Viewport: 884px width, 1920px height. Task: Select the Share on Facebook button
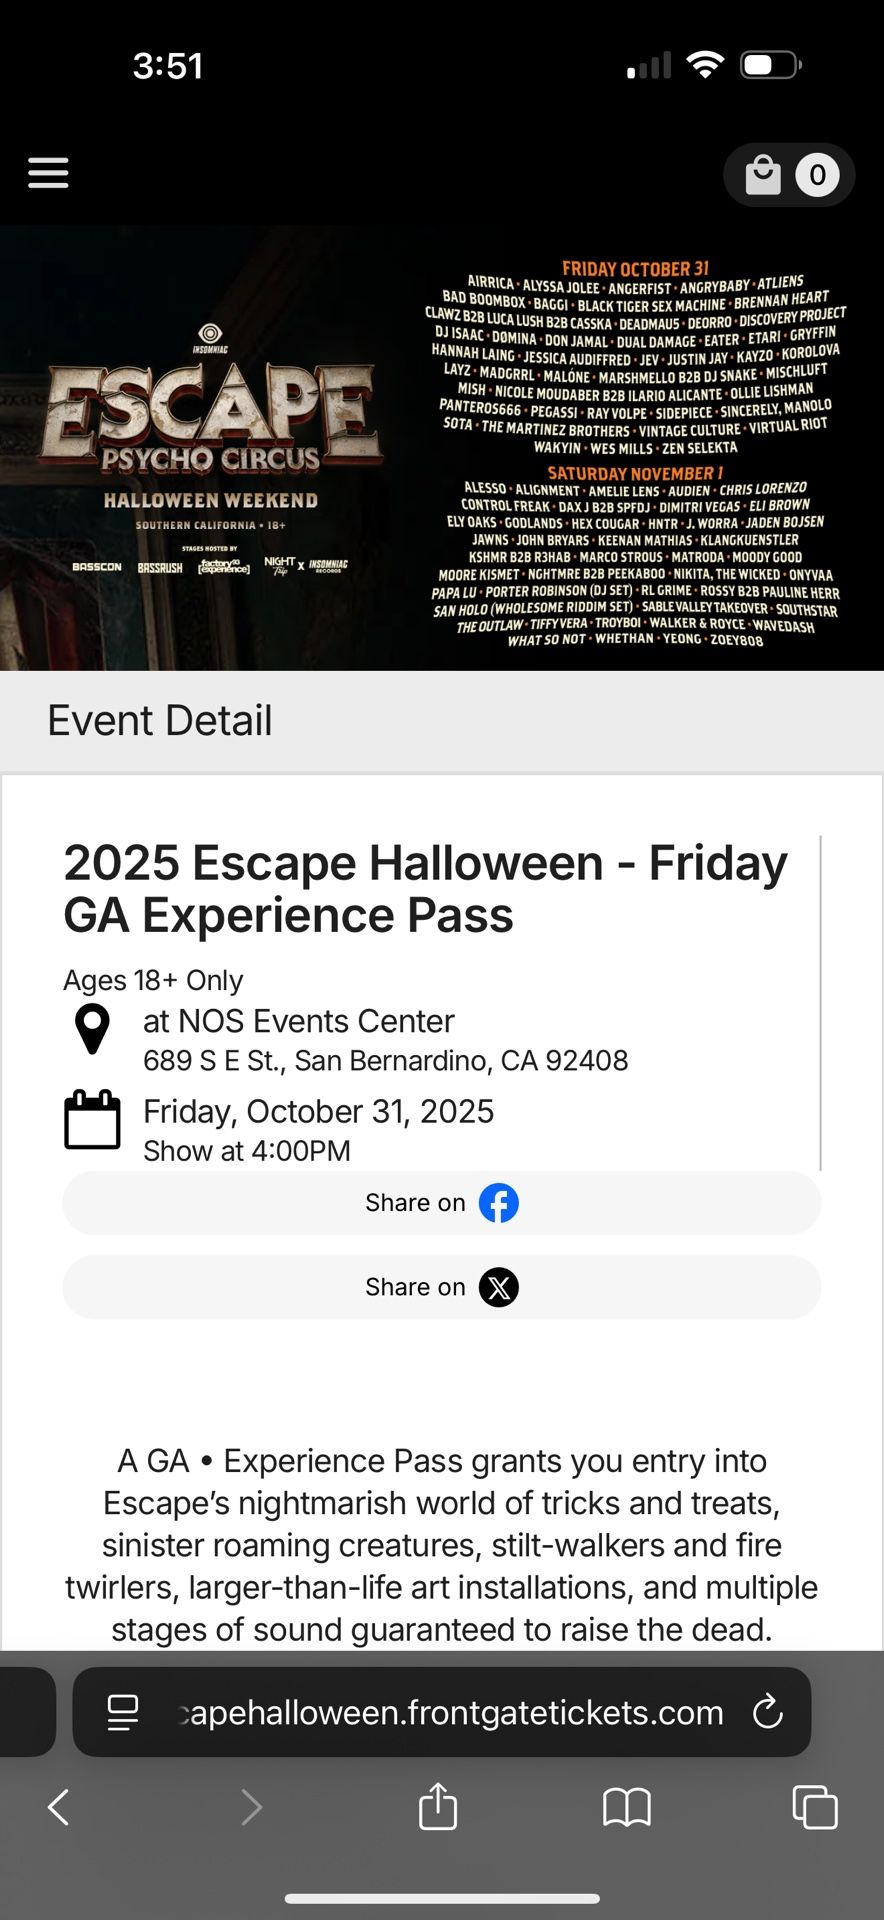point(441,1203)
